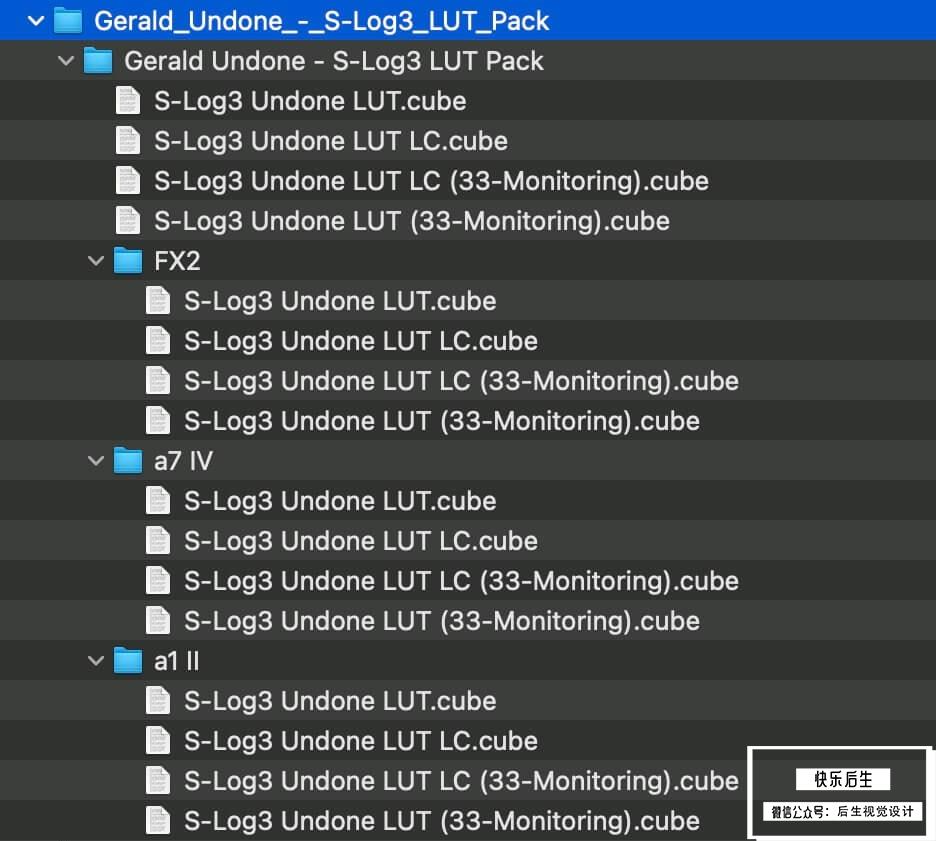This screenshot has width=936, height=841.
Task: Click file icon of top-level S-Log3 Undone LUT.cube
Action: click(128, 100)
